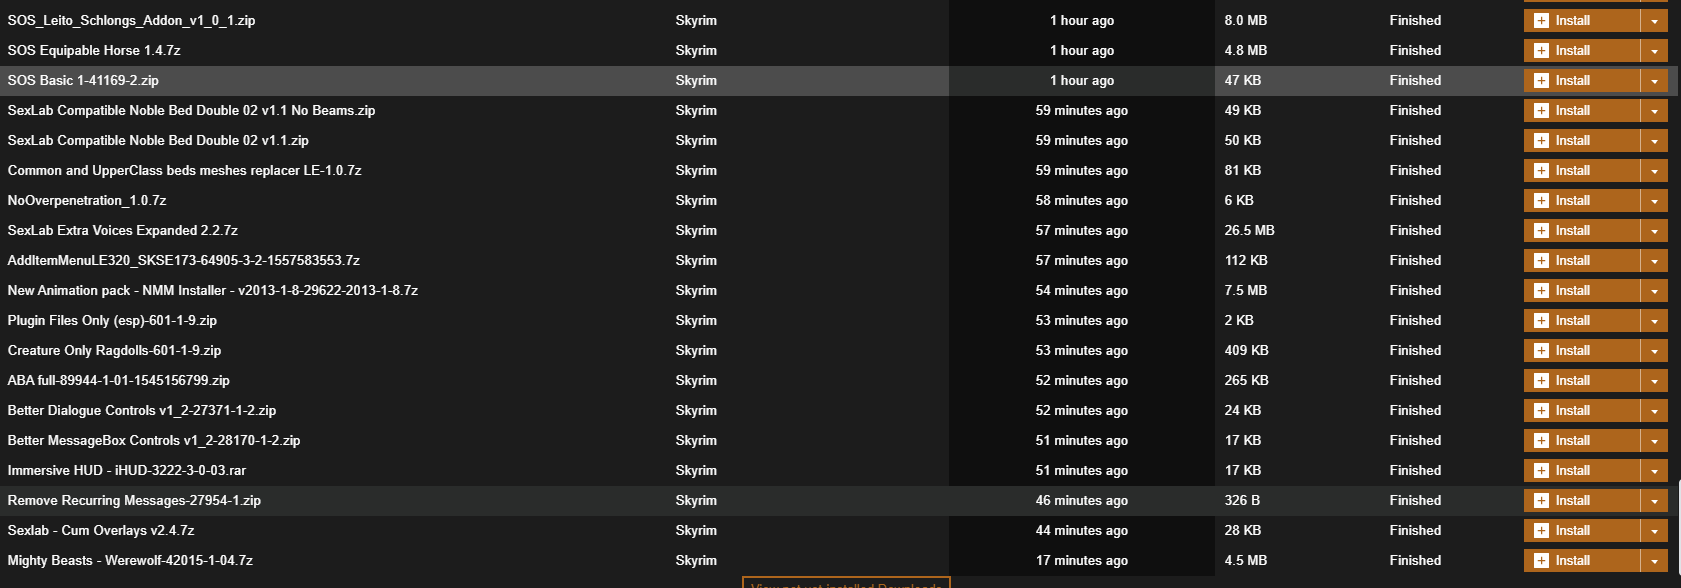Install SOS Basic 1-41169-2.zip
This screenshot has width=1681, height=588.
[1582, 80]
